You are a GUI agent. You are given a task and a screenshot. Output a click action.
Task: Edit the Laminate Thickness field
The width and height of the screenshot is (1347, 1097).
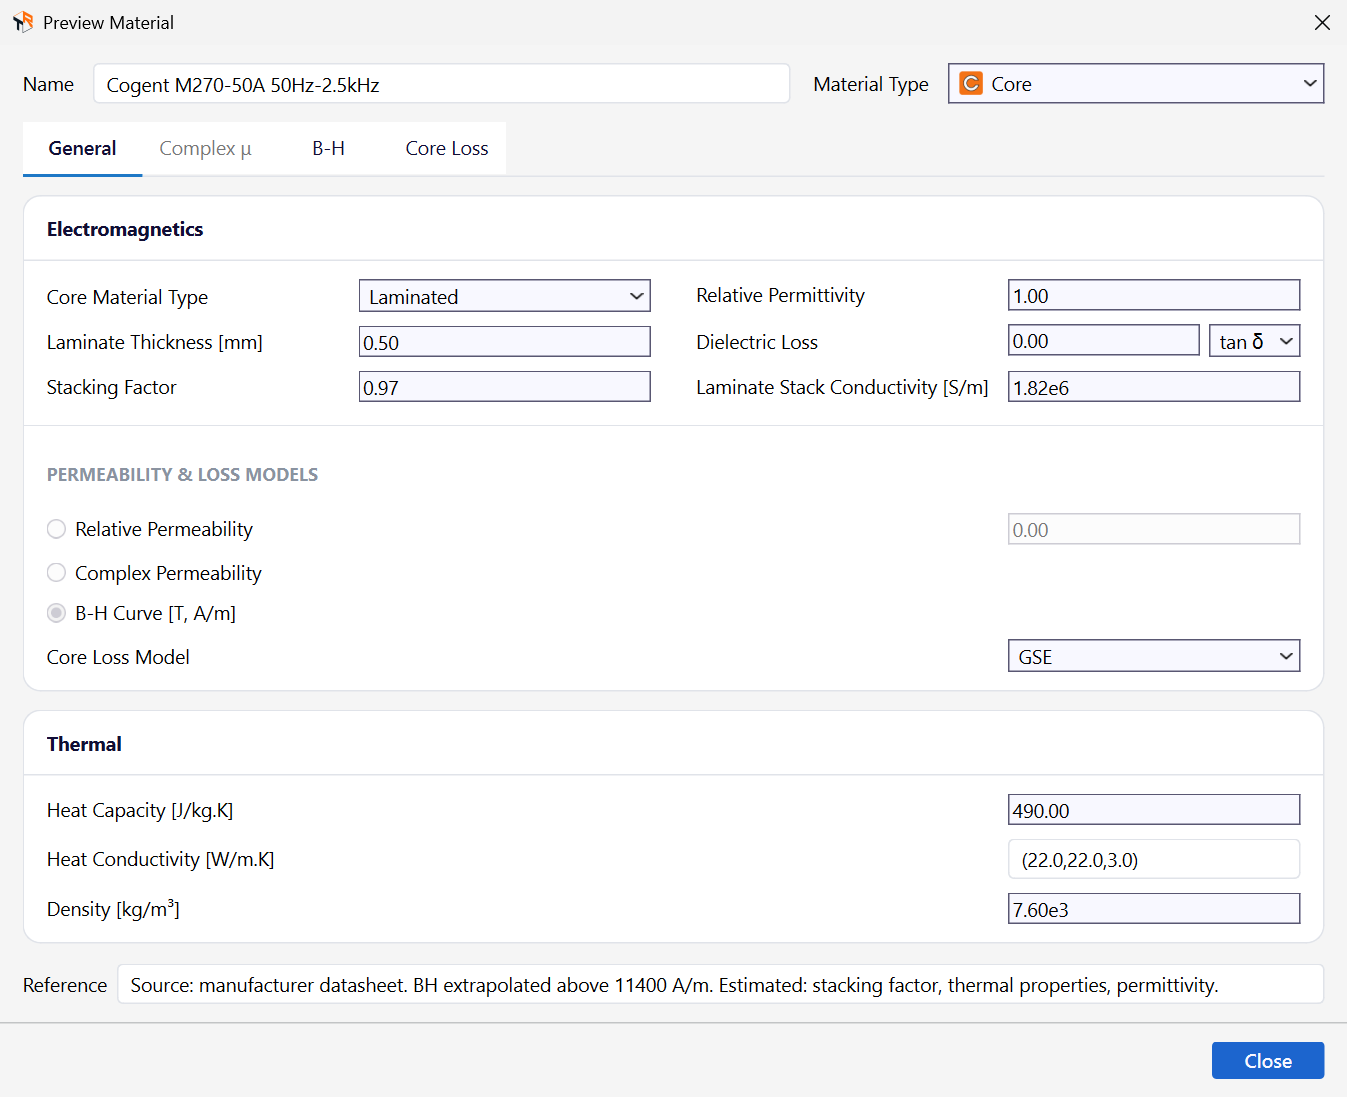505,342
